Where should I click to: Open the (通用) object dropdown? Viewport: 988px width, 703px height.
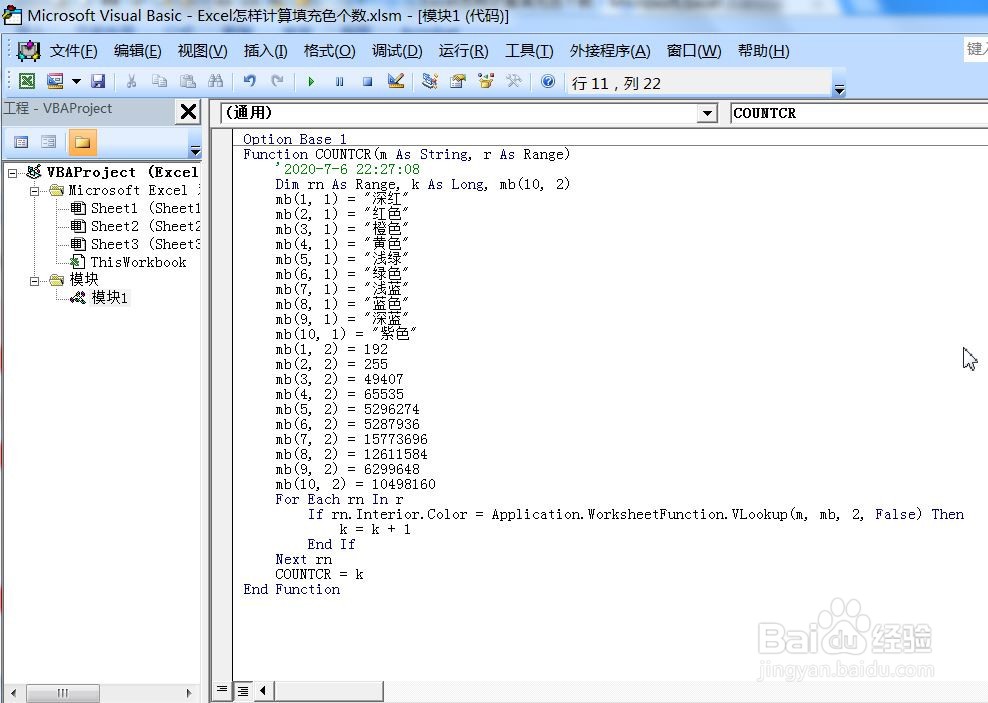click(708, 113)
